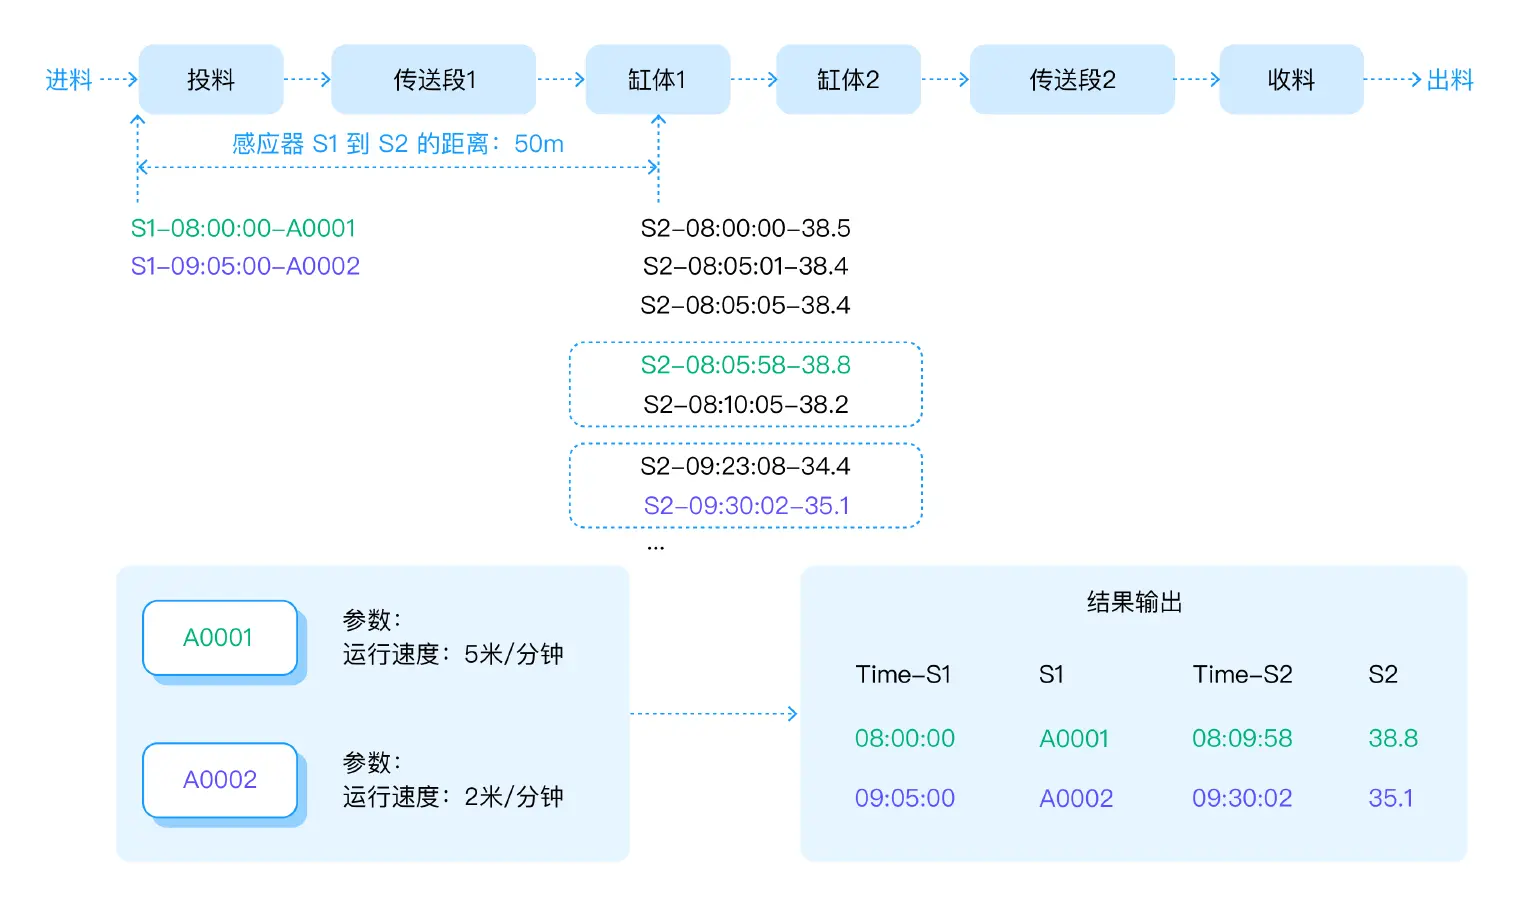This screenshot has height=913, width=1536.
Task: Click the purple S2-09:30:02-35.1 reading
Action: point(746,506)
